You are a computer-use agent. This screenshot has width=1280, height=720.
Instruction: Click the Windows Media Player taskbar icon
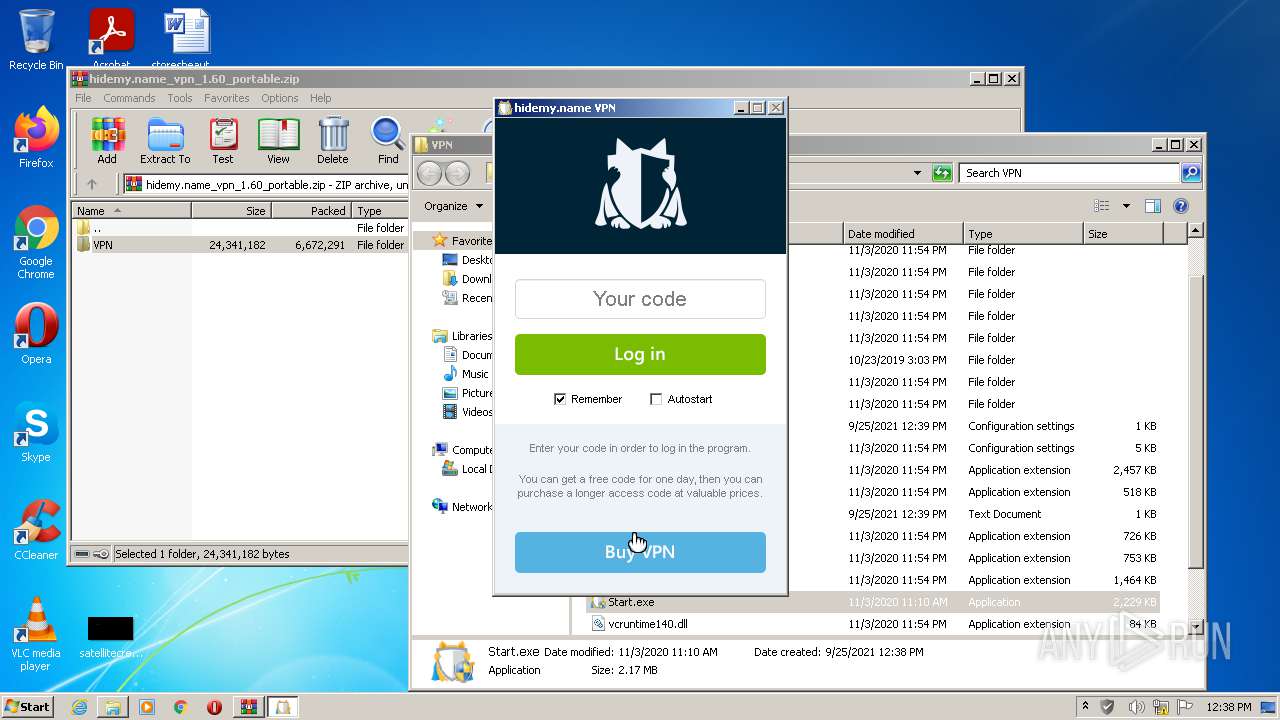(x=147, y=707)
